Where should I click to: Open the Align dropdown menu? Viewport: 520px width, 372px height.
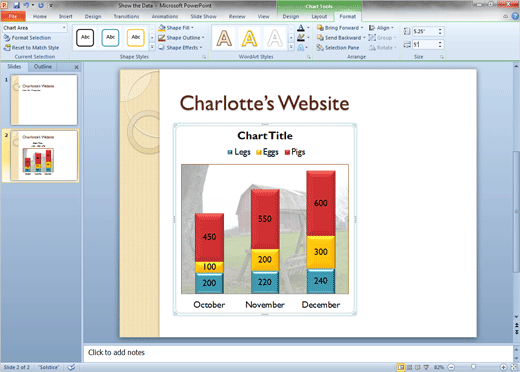click(381, 28)
